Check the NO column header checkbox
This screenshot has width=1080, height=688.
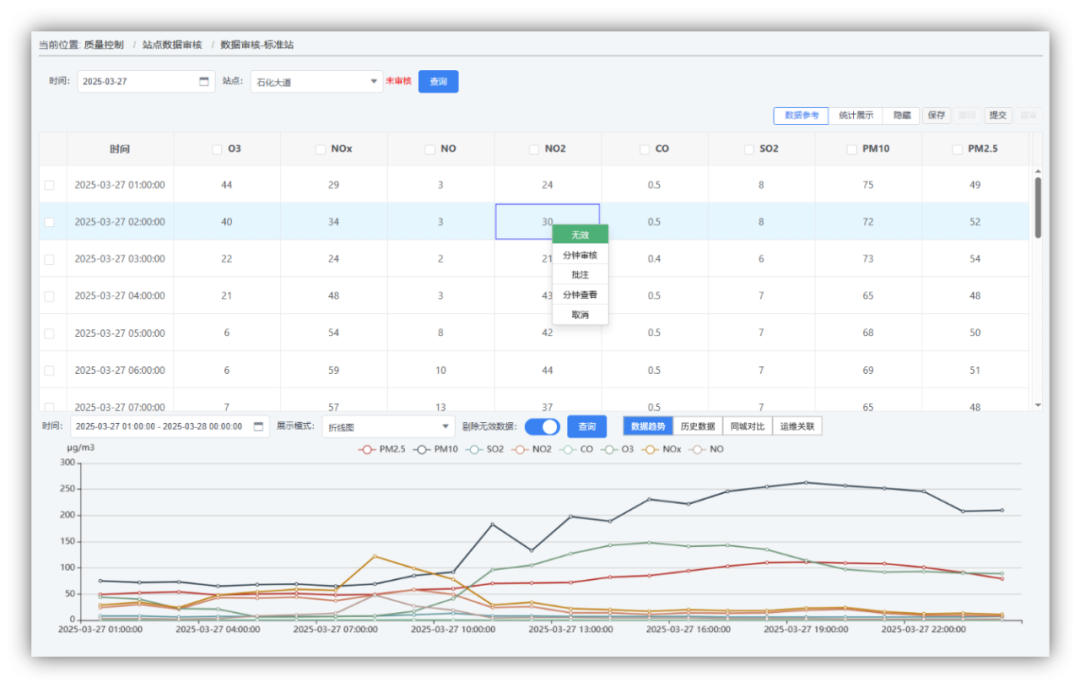(x=430, y=149)
